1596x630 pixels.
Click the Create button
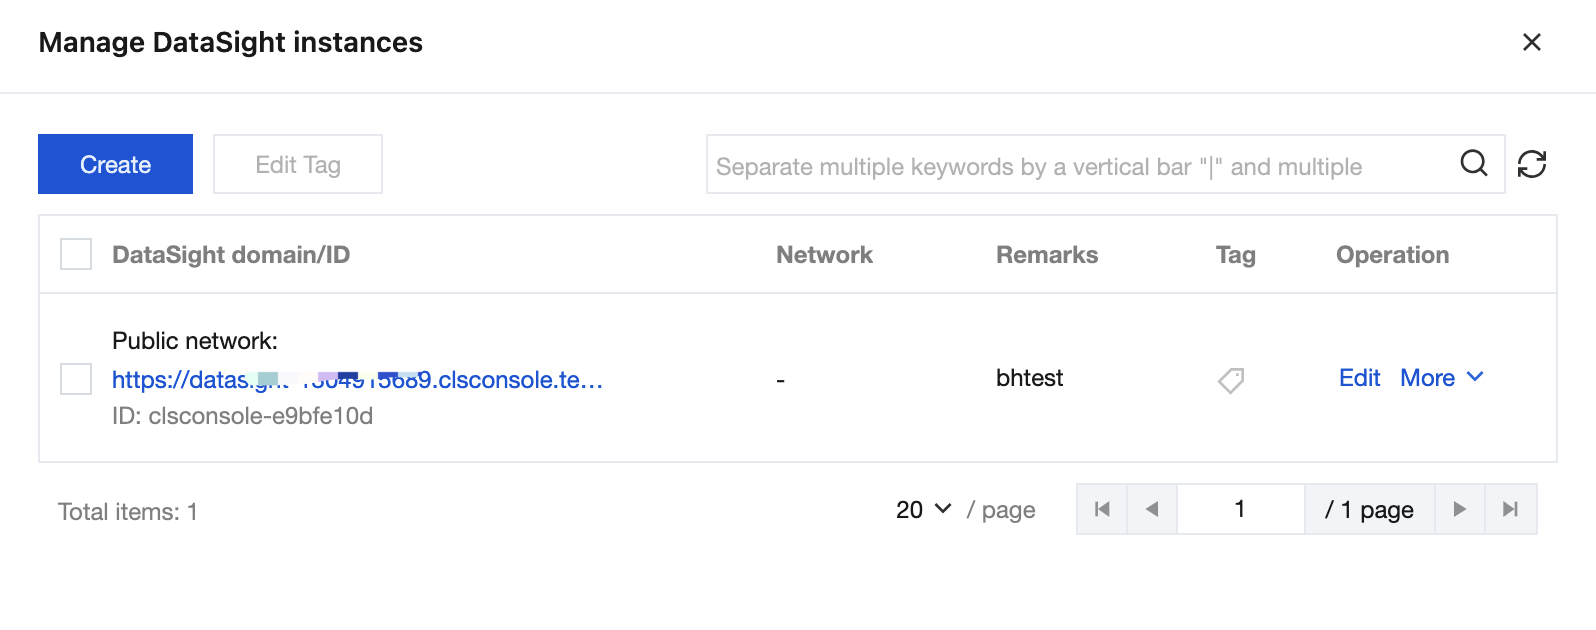[115, 164]
